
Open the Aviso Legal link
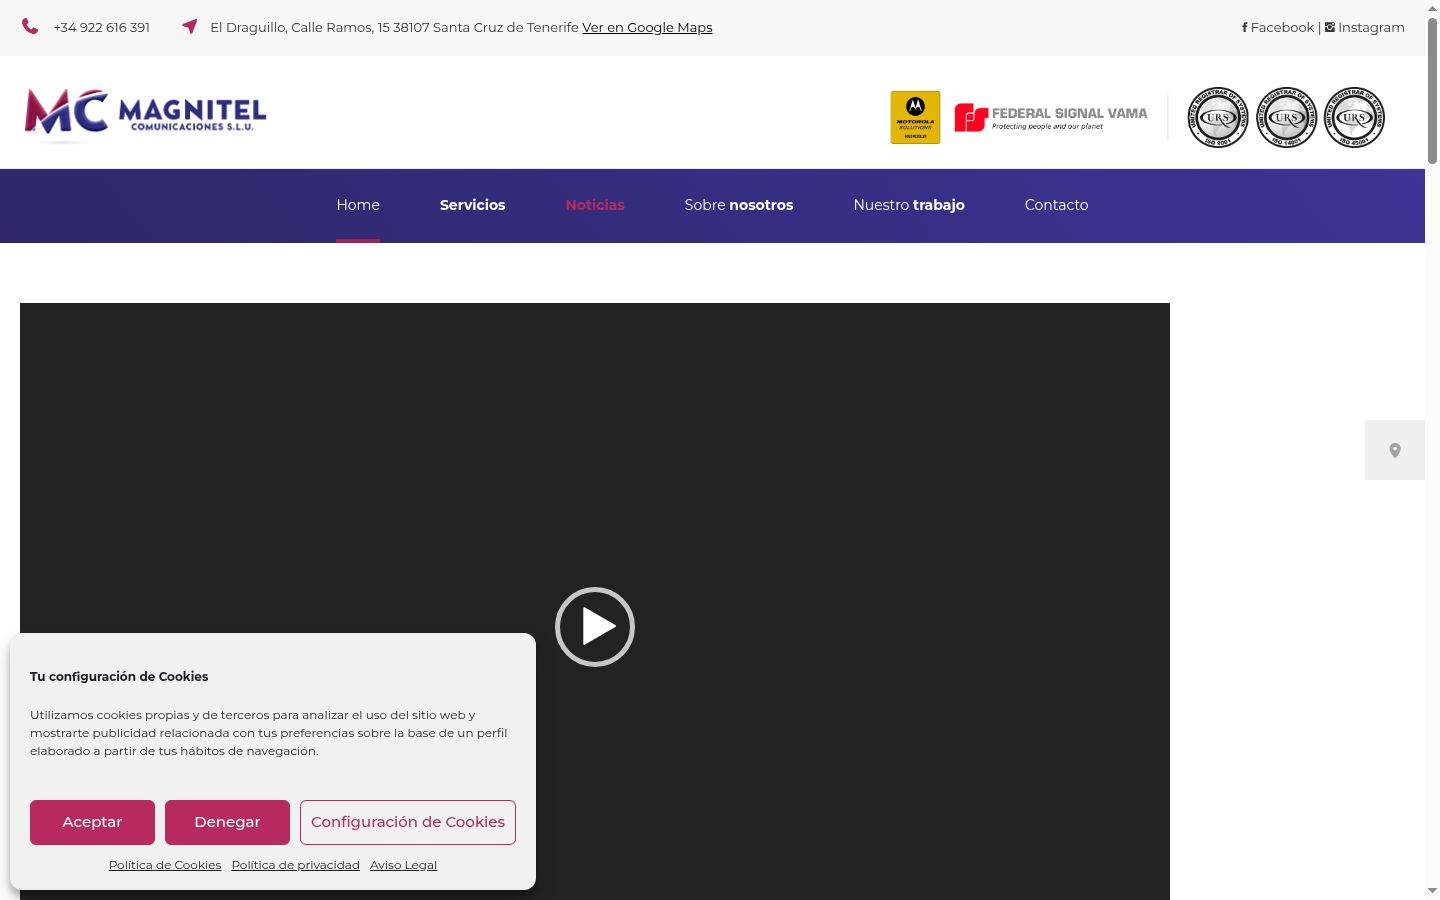coord(403,865)
